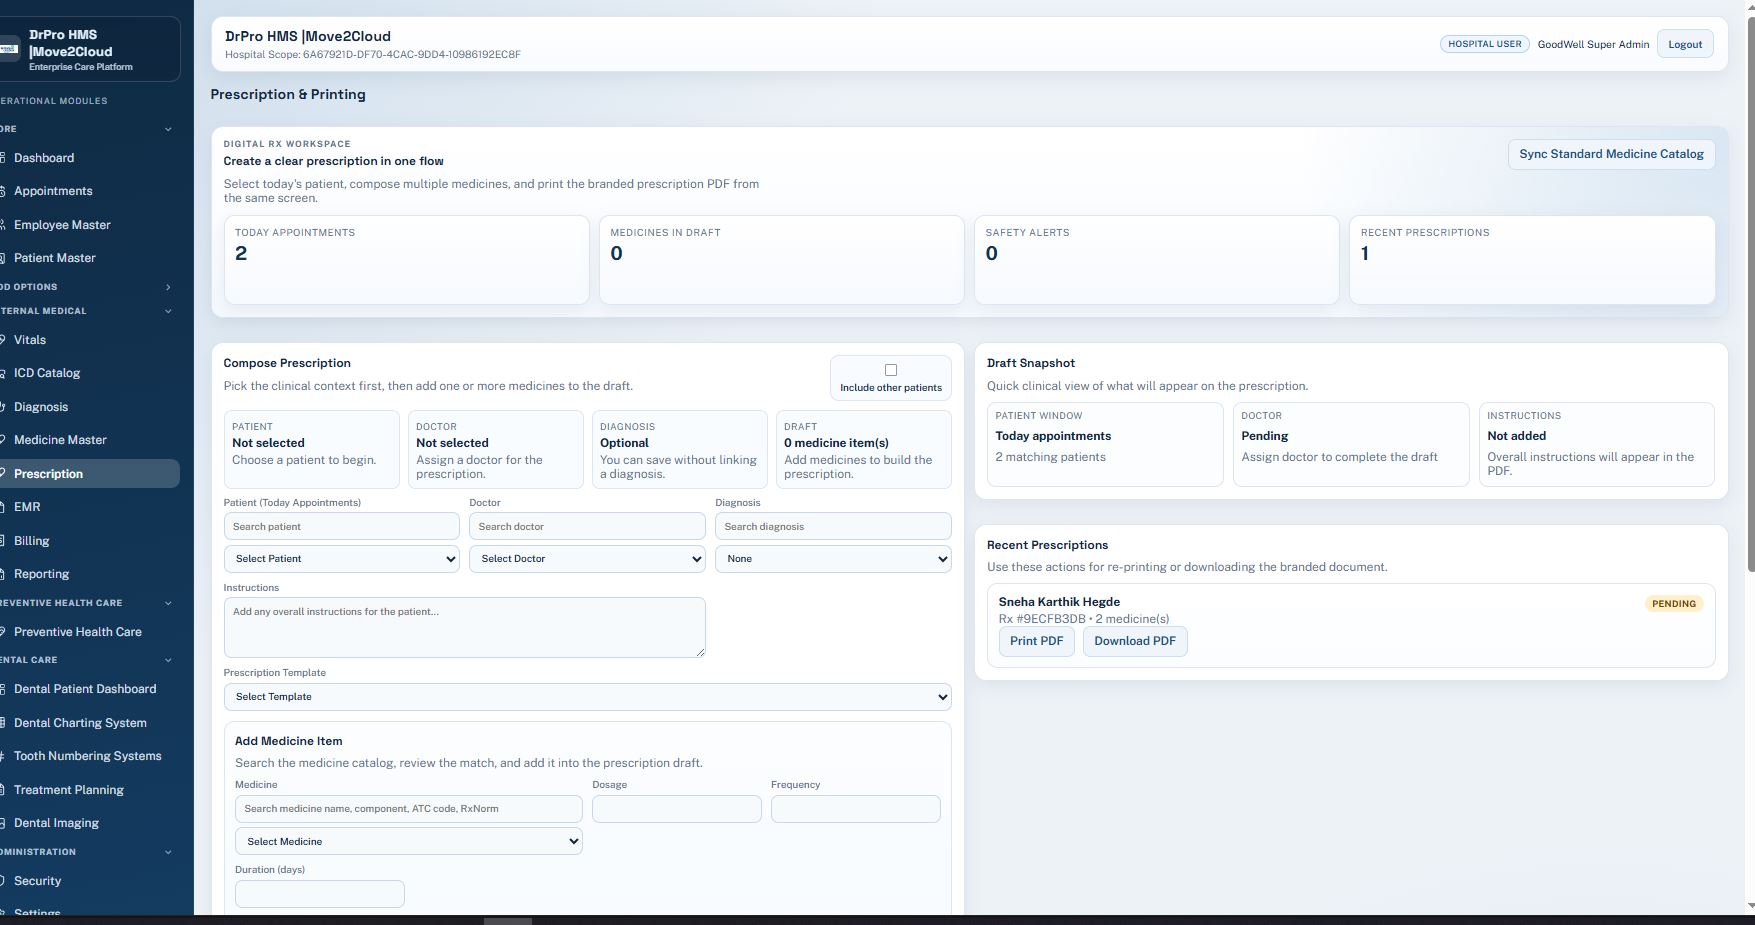1755x925 pixels.
Task: Open the Recent Prescriptions stat card
Action: (x=1532, y=260)
